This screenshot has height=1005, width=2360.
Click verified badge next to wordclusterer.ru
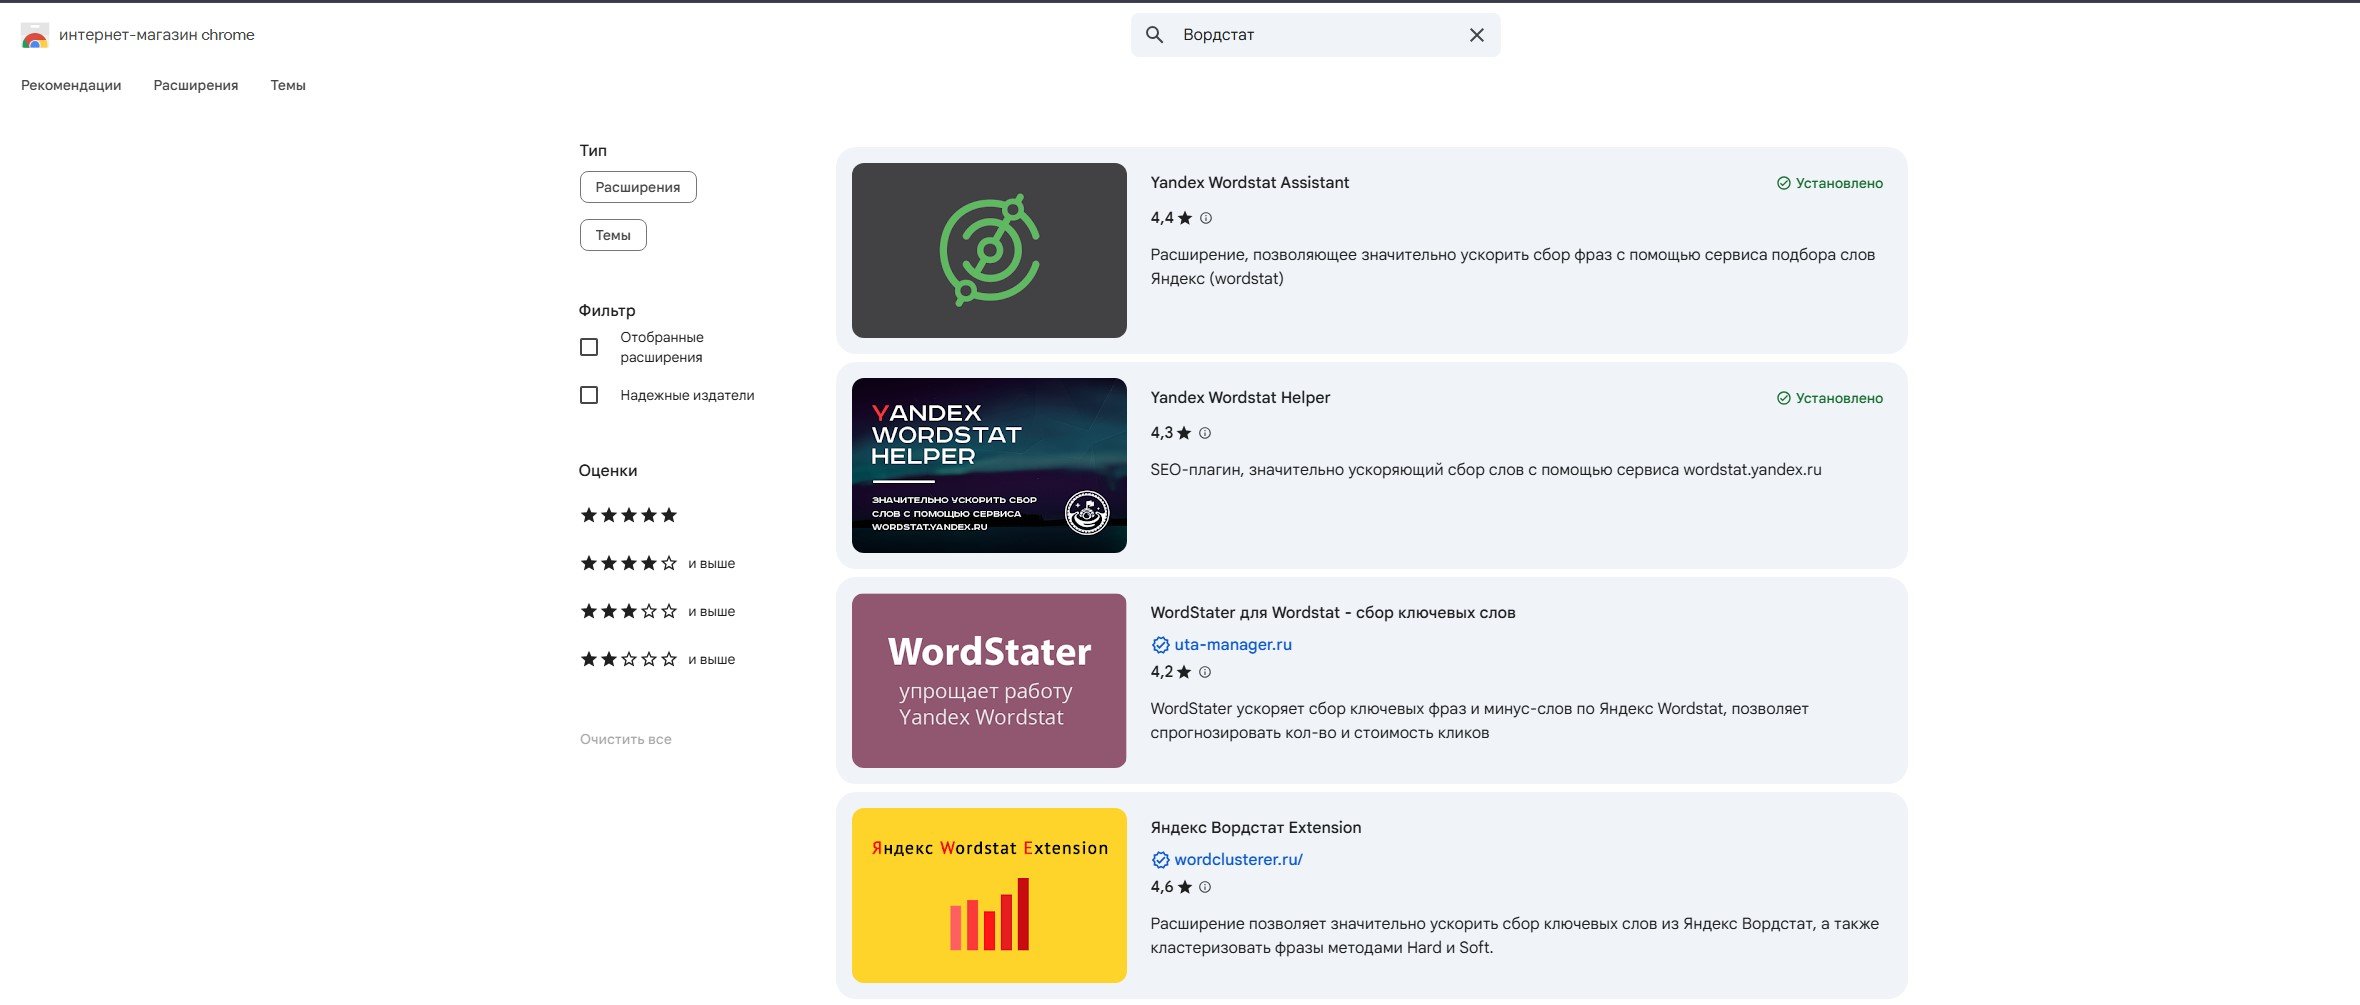pos(1160,860)
